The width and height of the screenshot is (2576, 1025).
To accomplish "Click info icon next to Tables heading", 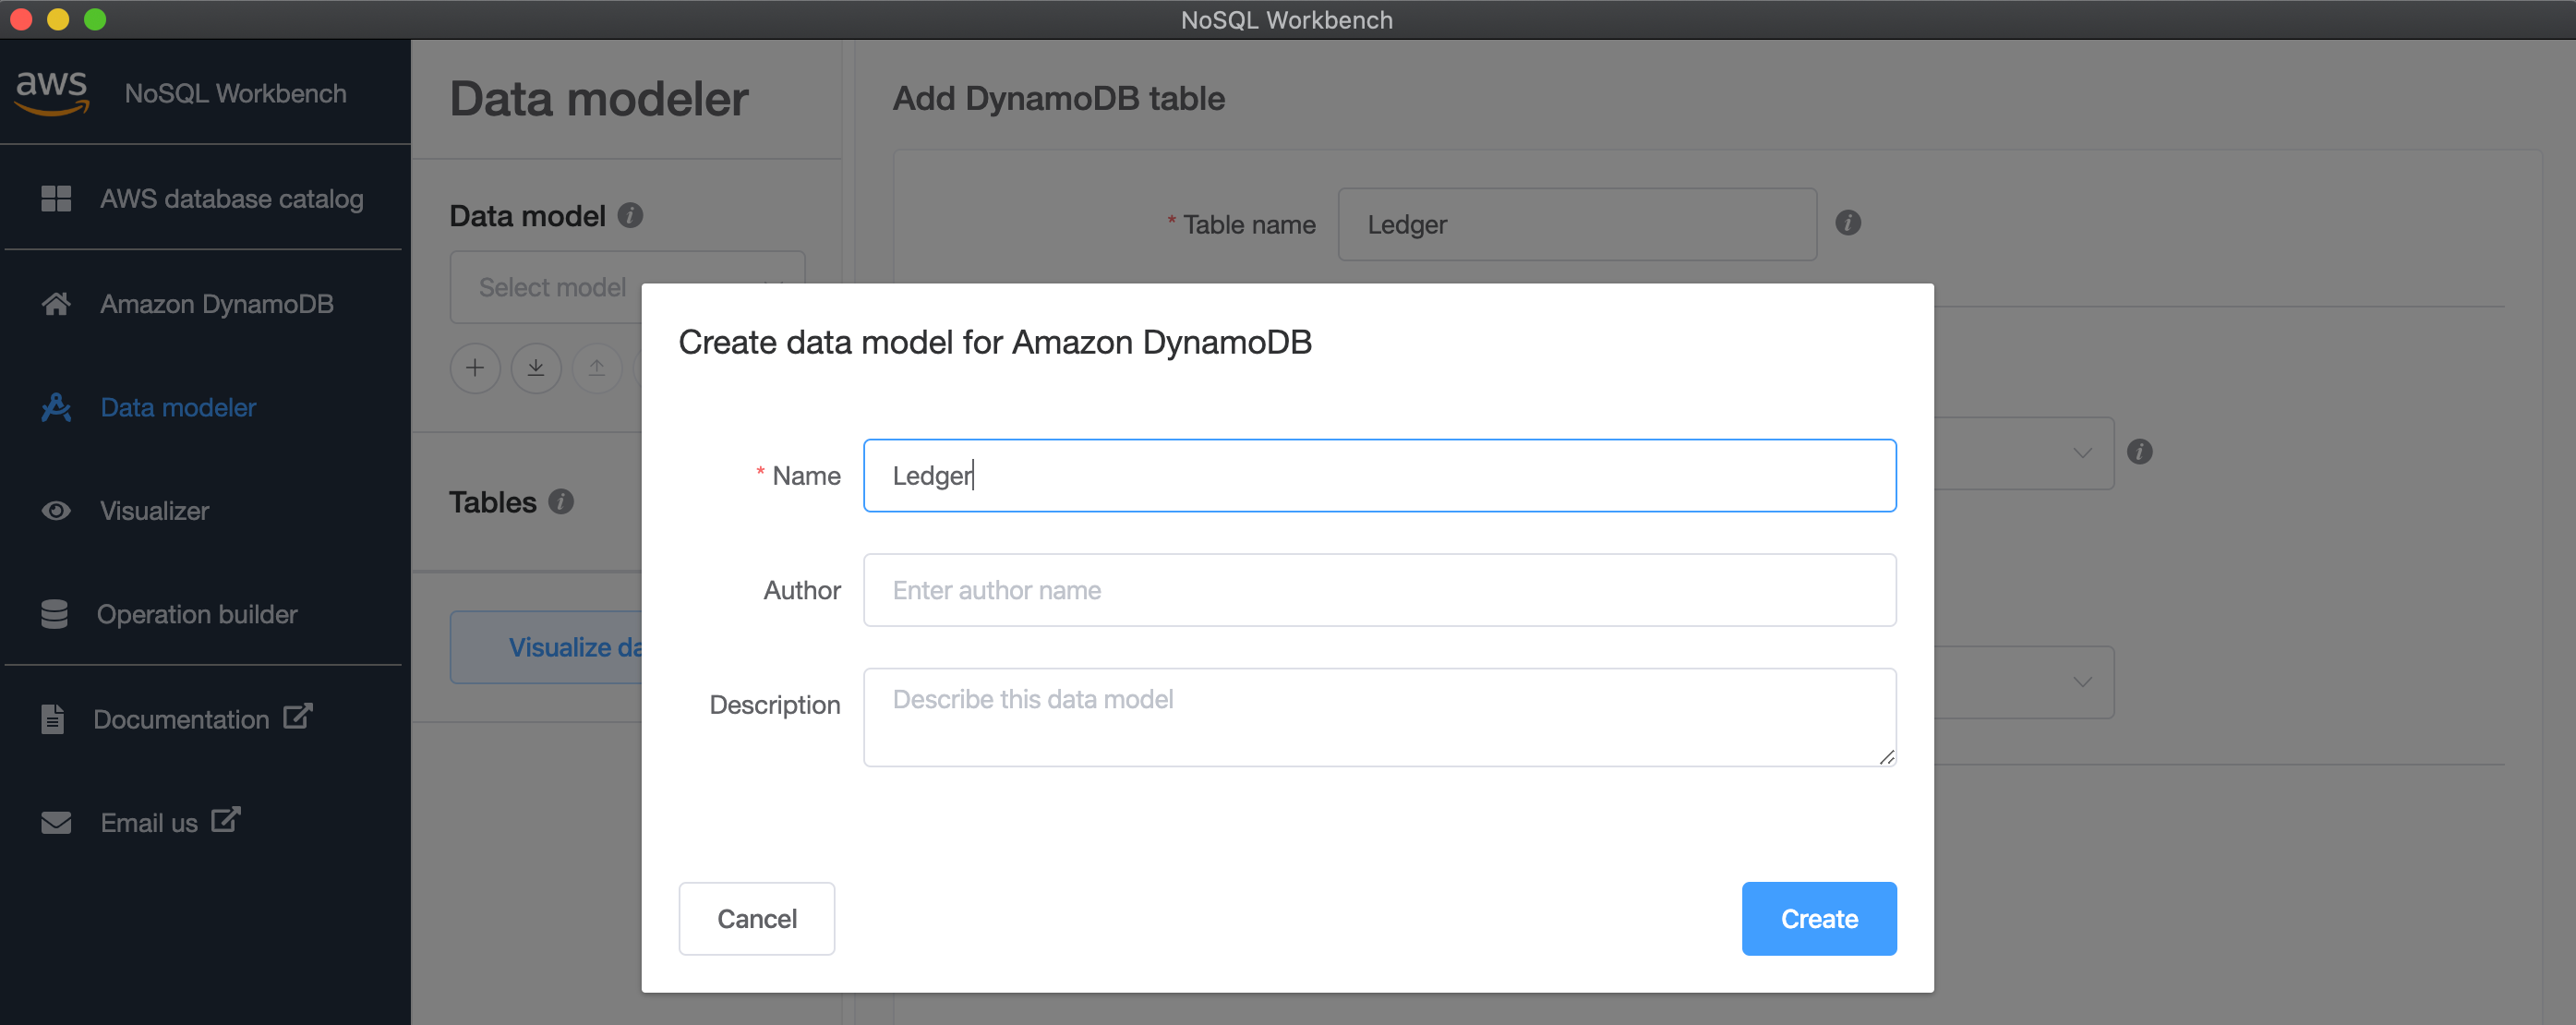I will (561, 501).
